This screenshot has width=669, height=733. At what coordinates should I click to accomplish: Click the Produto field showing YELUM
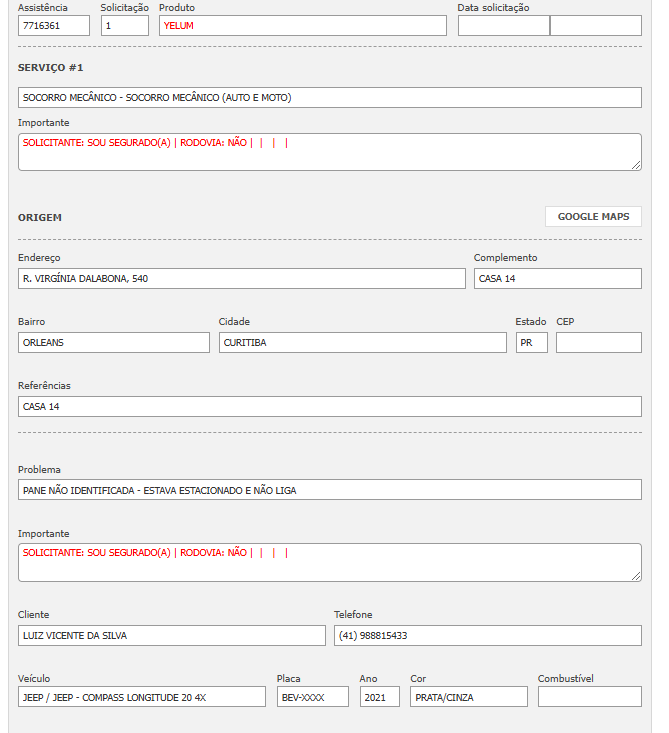(x=302, y=26)
